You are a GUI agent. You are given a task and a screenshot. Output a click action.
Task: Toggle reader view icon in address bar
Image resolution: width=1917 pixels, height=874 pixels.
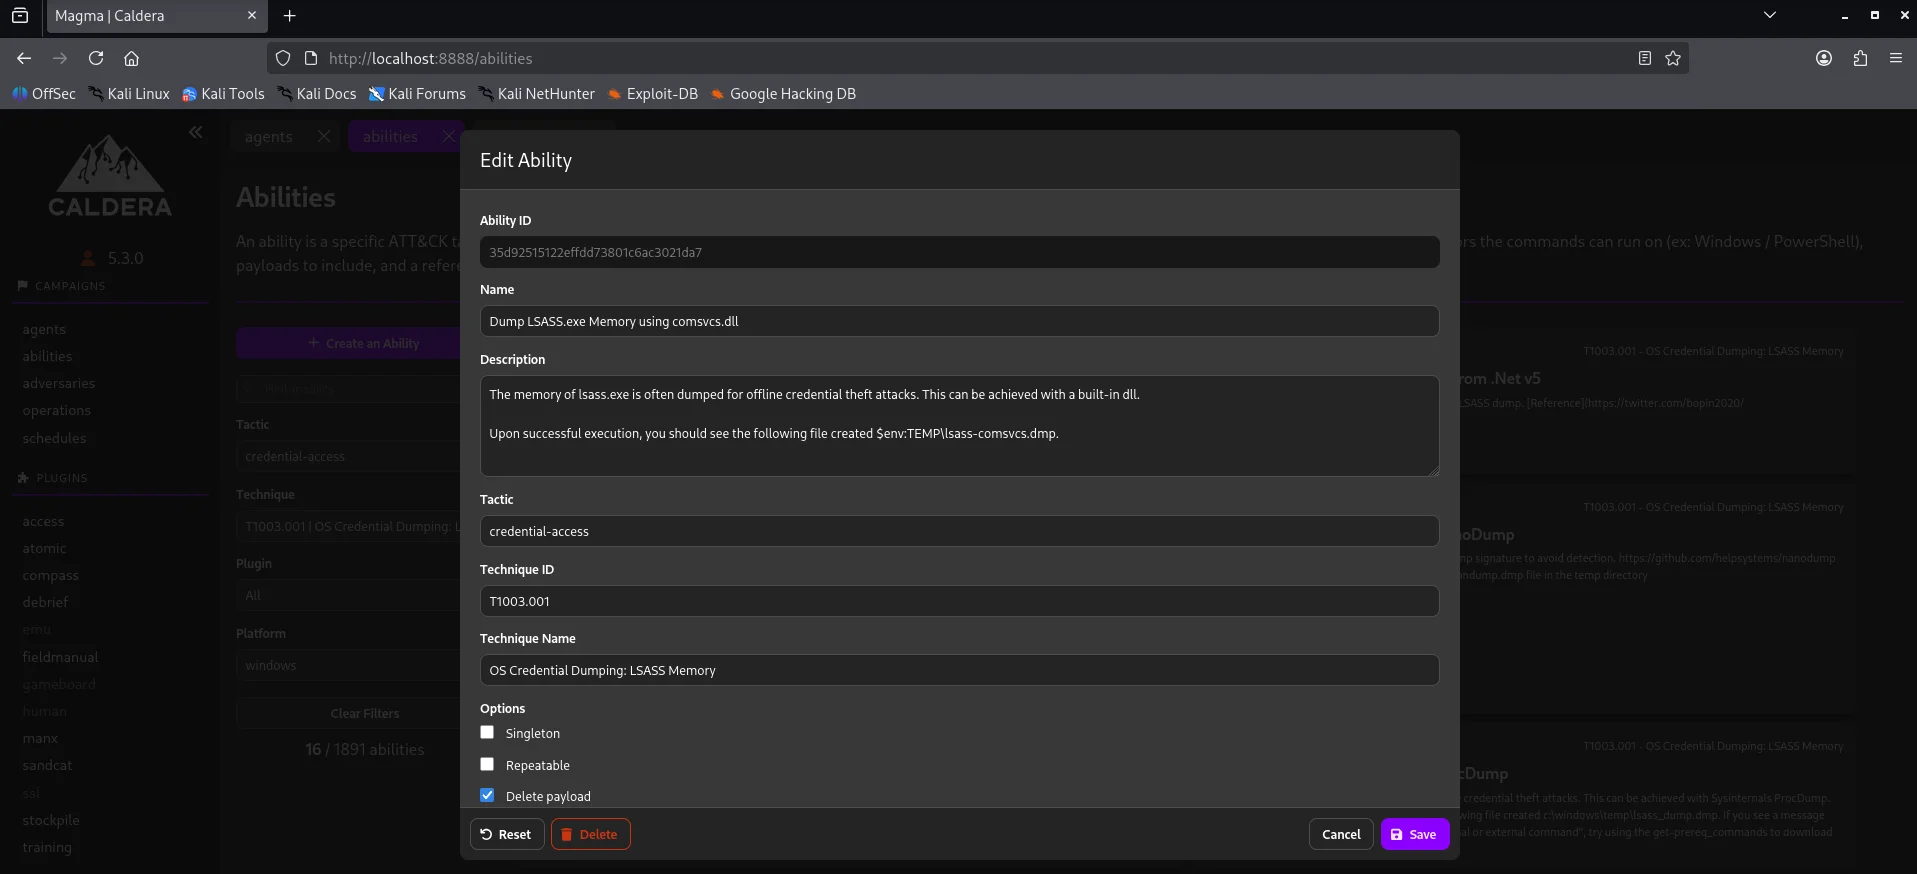[1645, 58]
